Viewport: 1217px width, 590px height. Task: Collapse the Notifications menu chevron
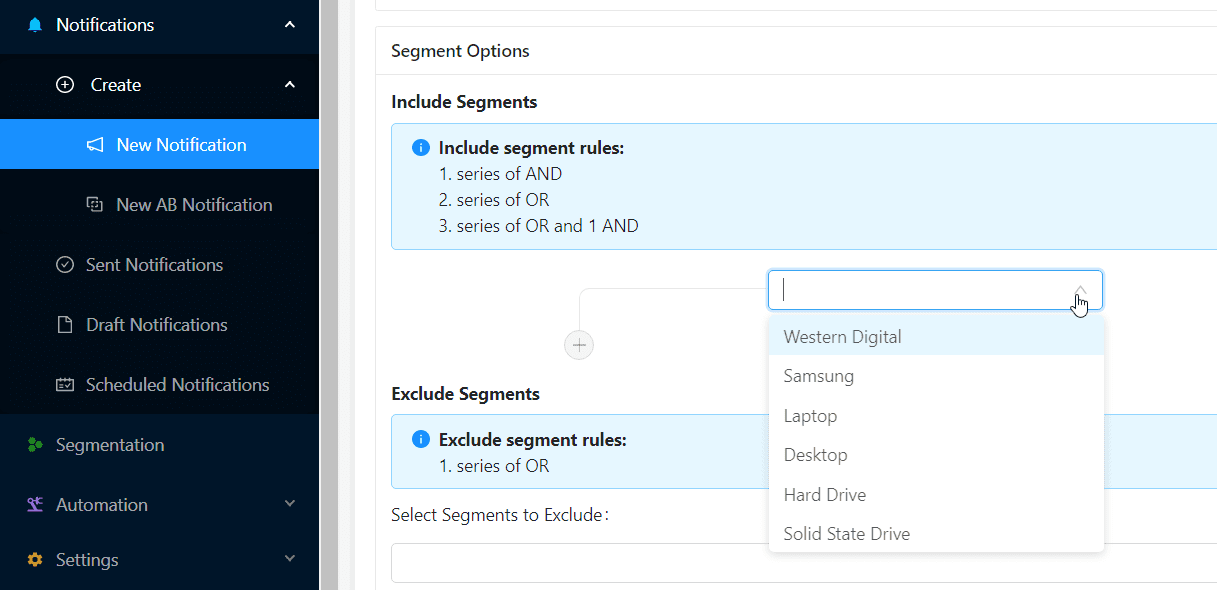click(x=290, y=25)
